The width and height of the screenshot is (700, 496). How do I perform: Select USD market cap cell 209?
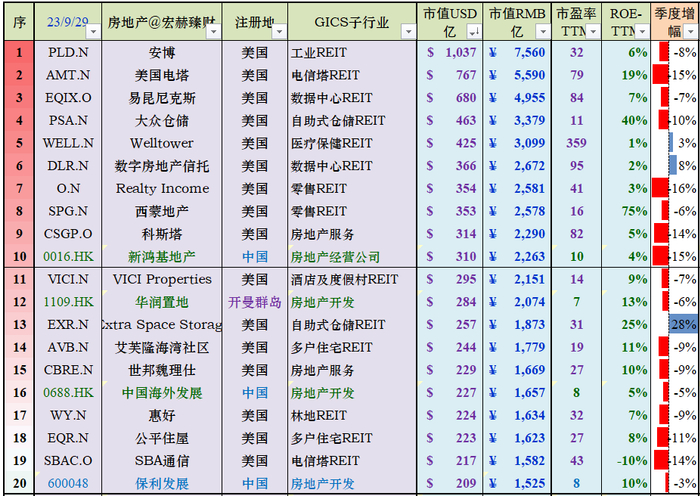450,483
